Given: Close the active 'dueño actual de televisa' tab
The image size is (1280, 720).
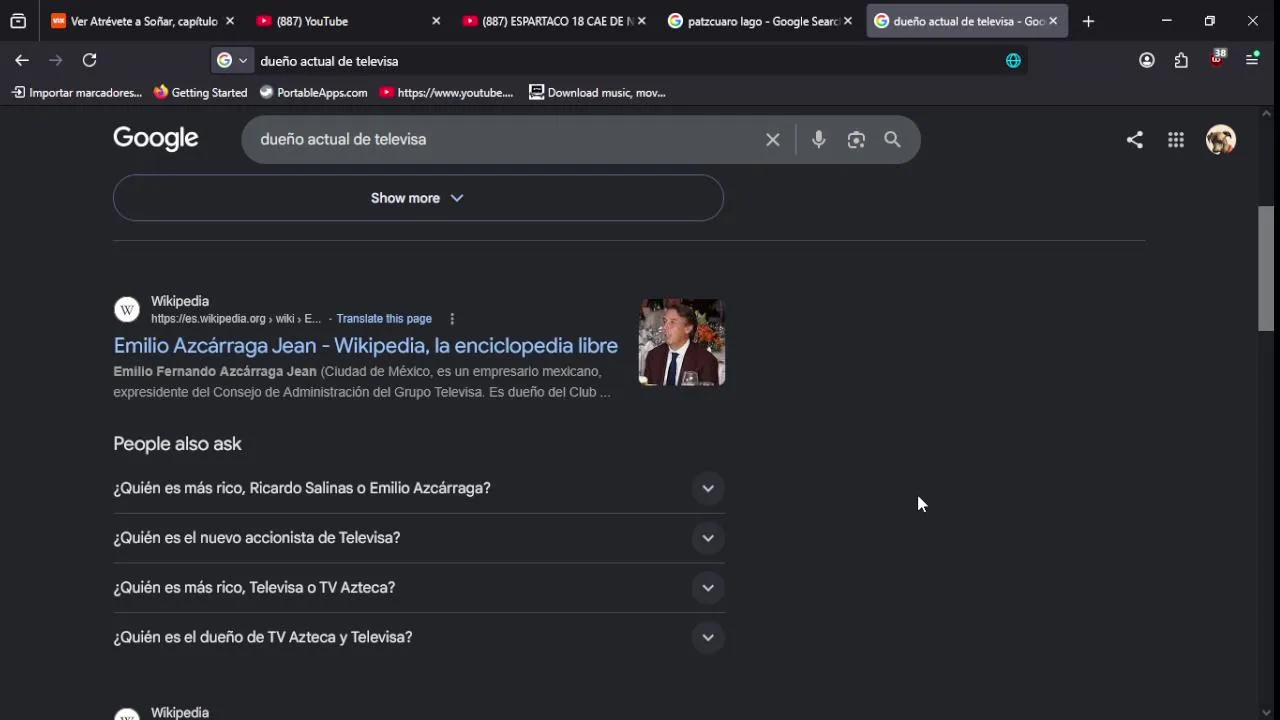Looking at the screenshot, I should pyautogui.click(x=1053, y=21).
